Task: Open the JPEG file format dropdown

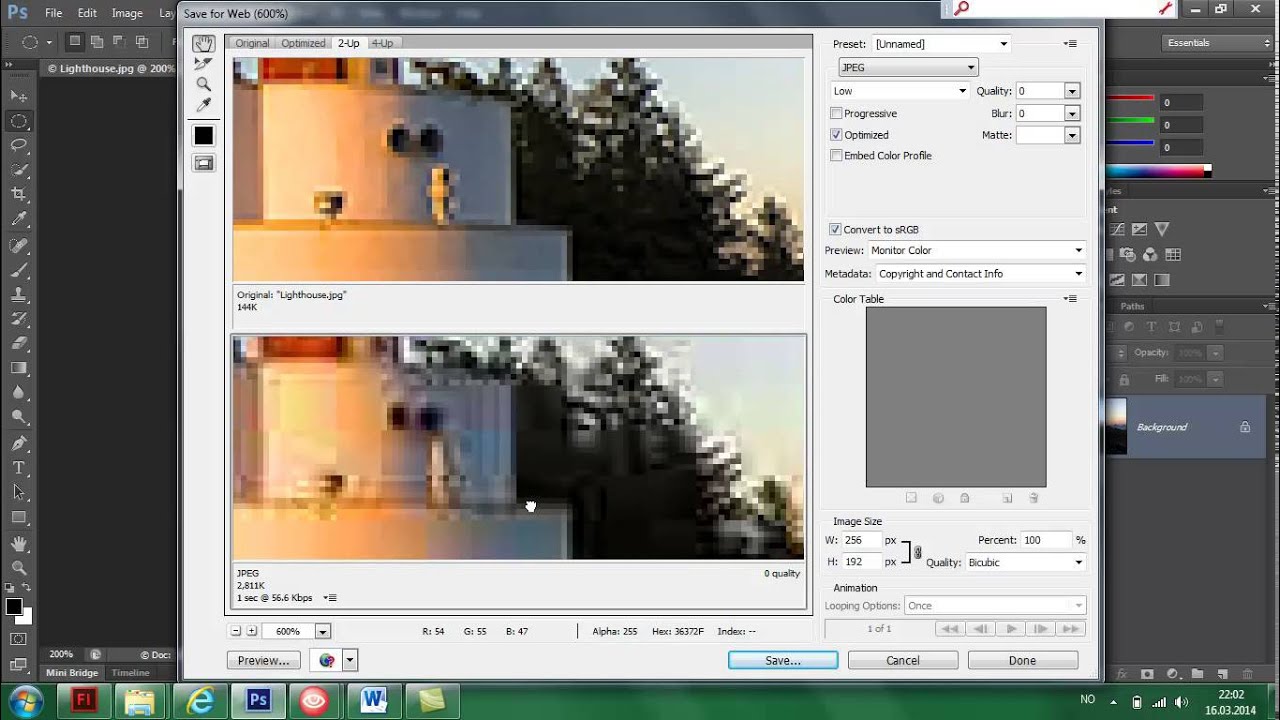Action: pos(908,68)
